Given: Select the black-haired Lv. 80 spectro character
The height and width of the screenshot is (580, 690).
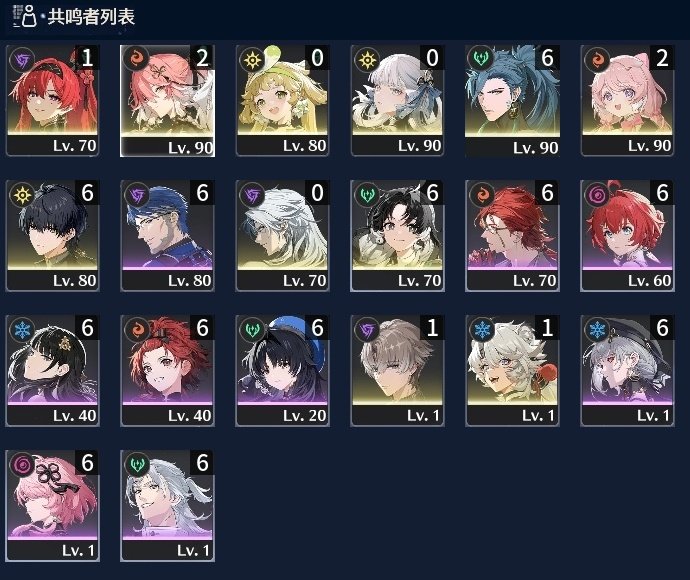Looking at the screenshot, I should click(x=52, y=235).
